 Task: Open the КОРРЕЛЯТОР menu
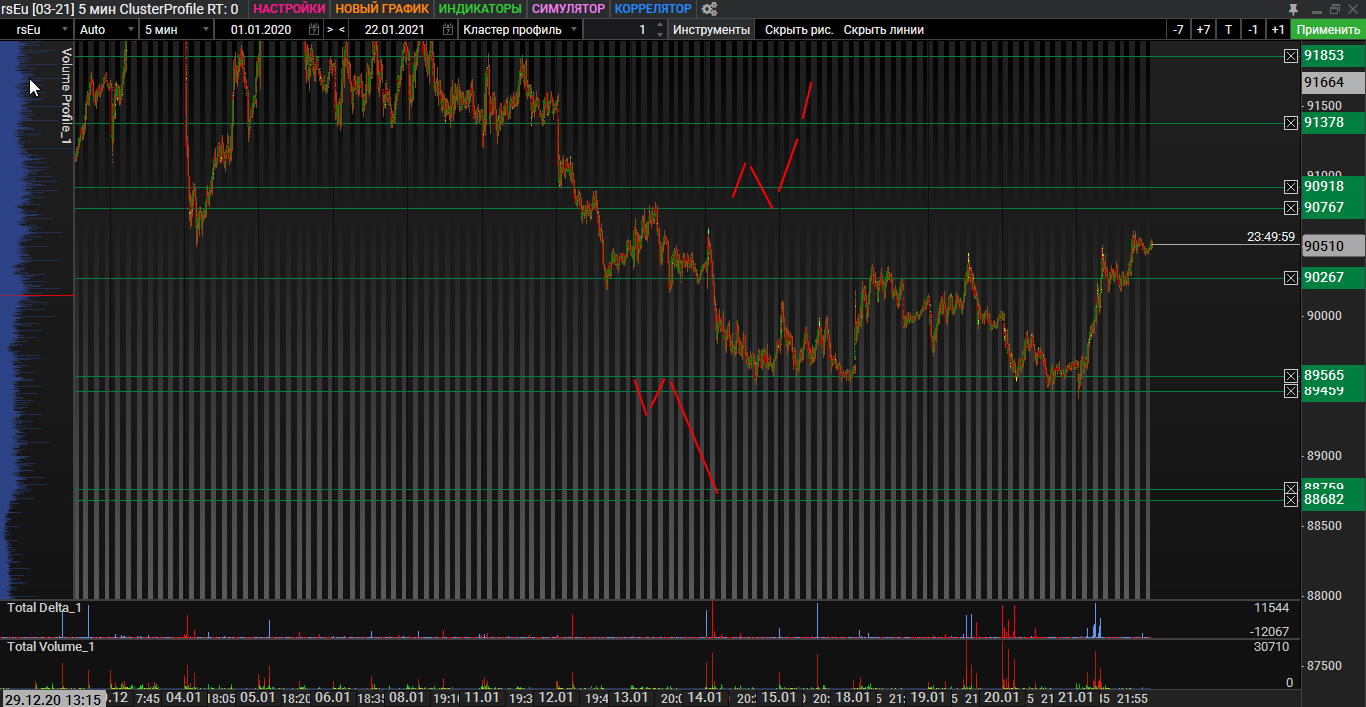[x=653, y=9]
